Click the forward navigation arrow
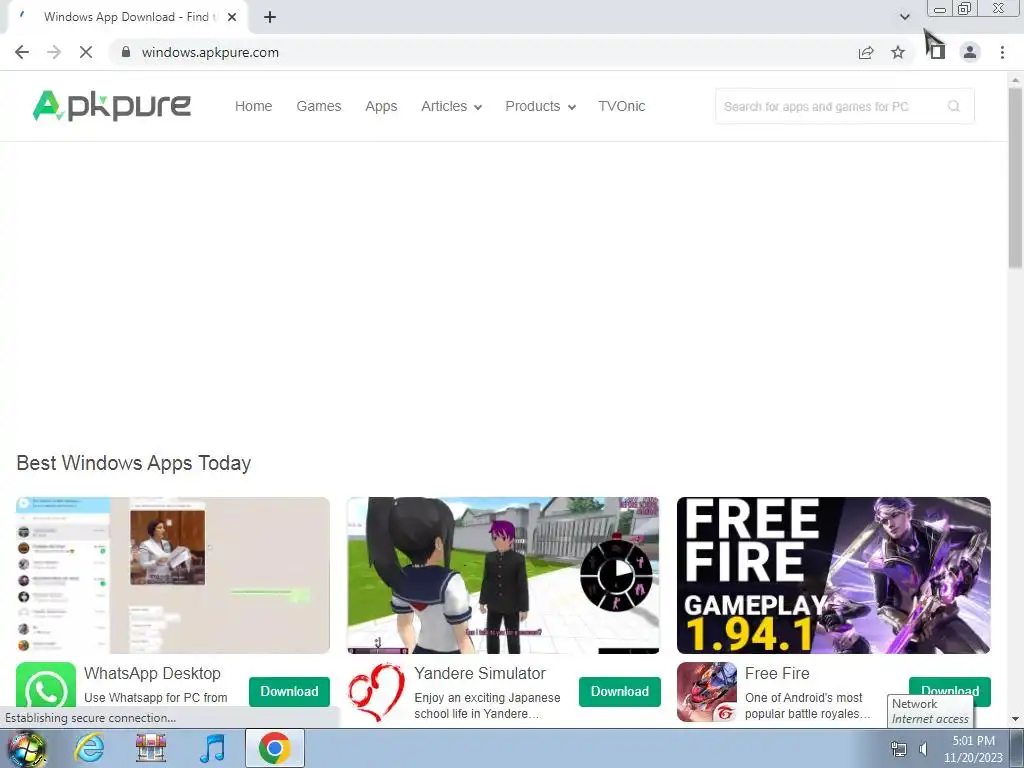This screenshot has width=1024, height=768. click(x=54, y=52)
